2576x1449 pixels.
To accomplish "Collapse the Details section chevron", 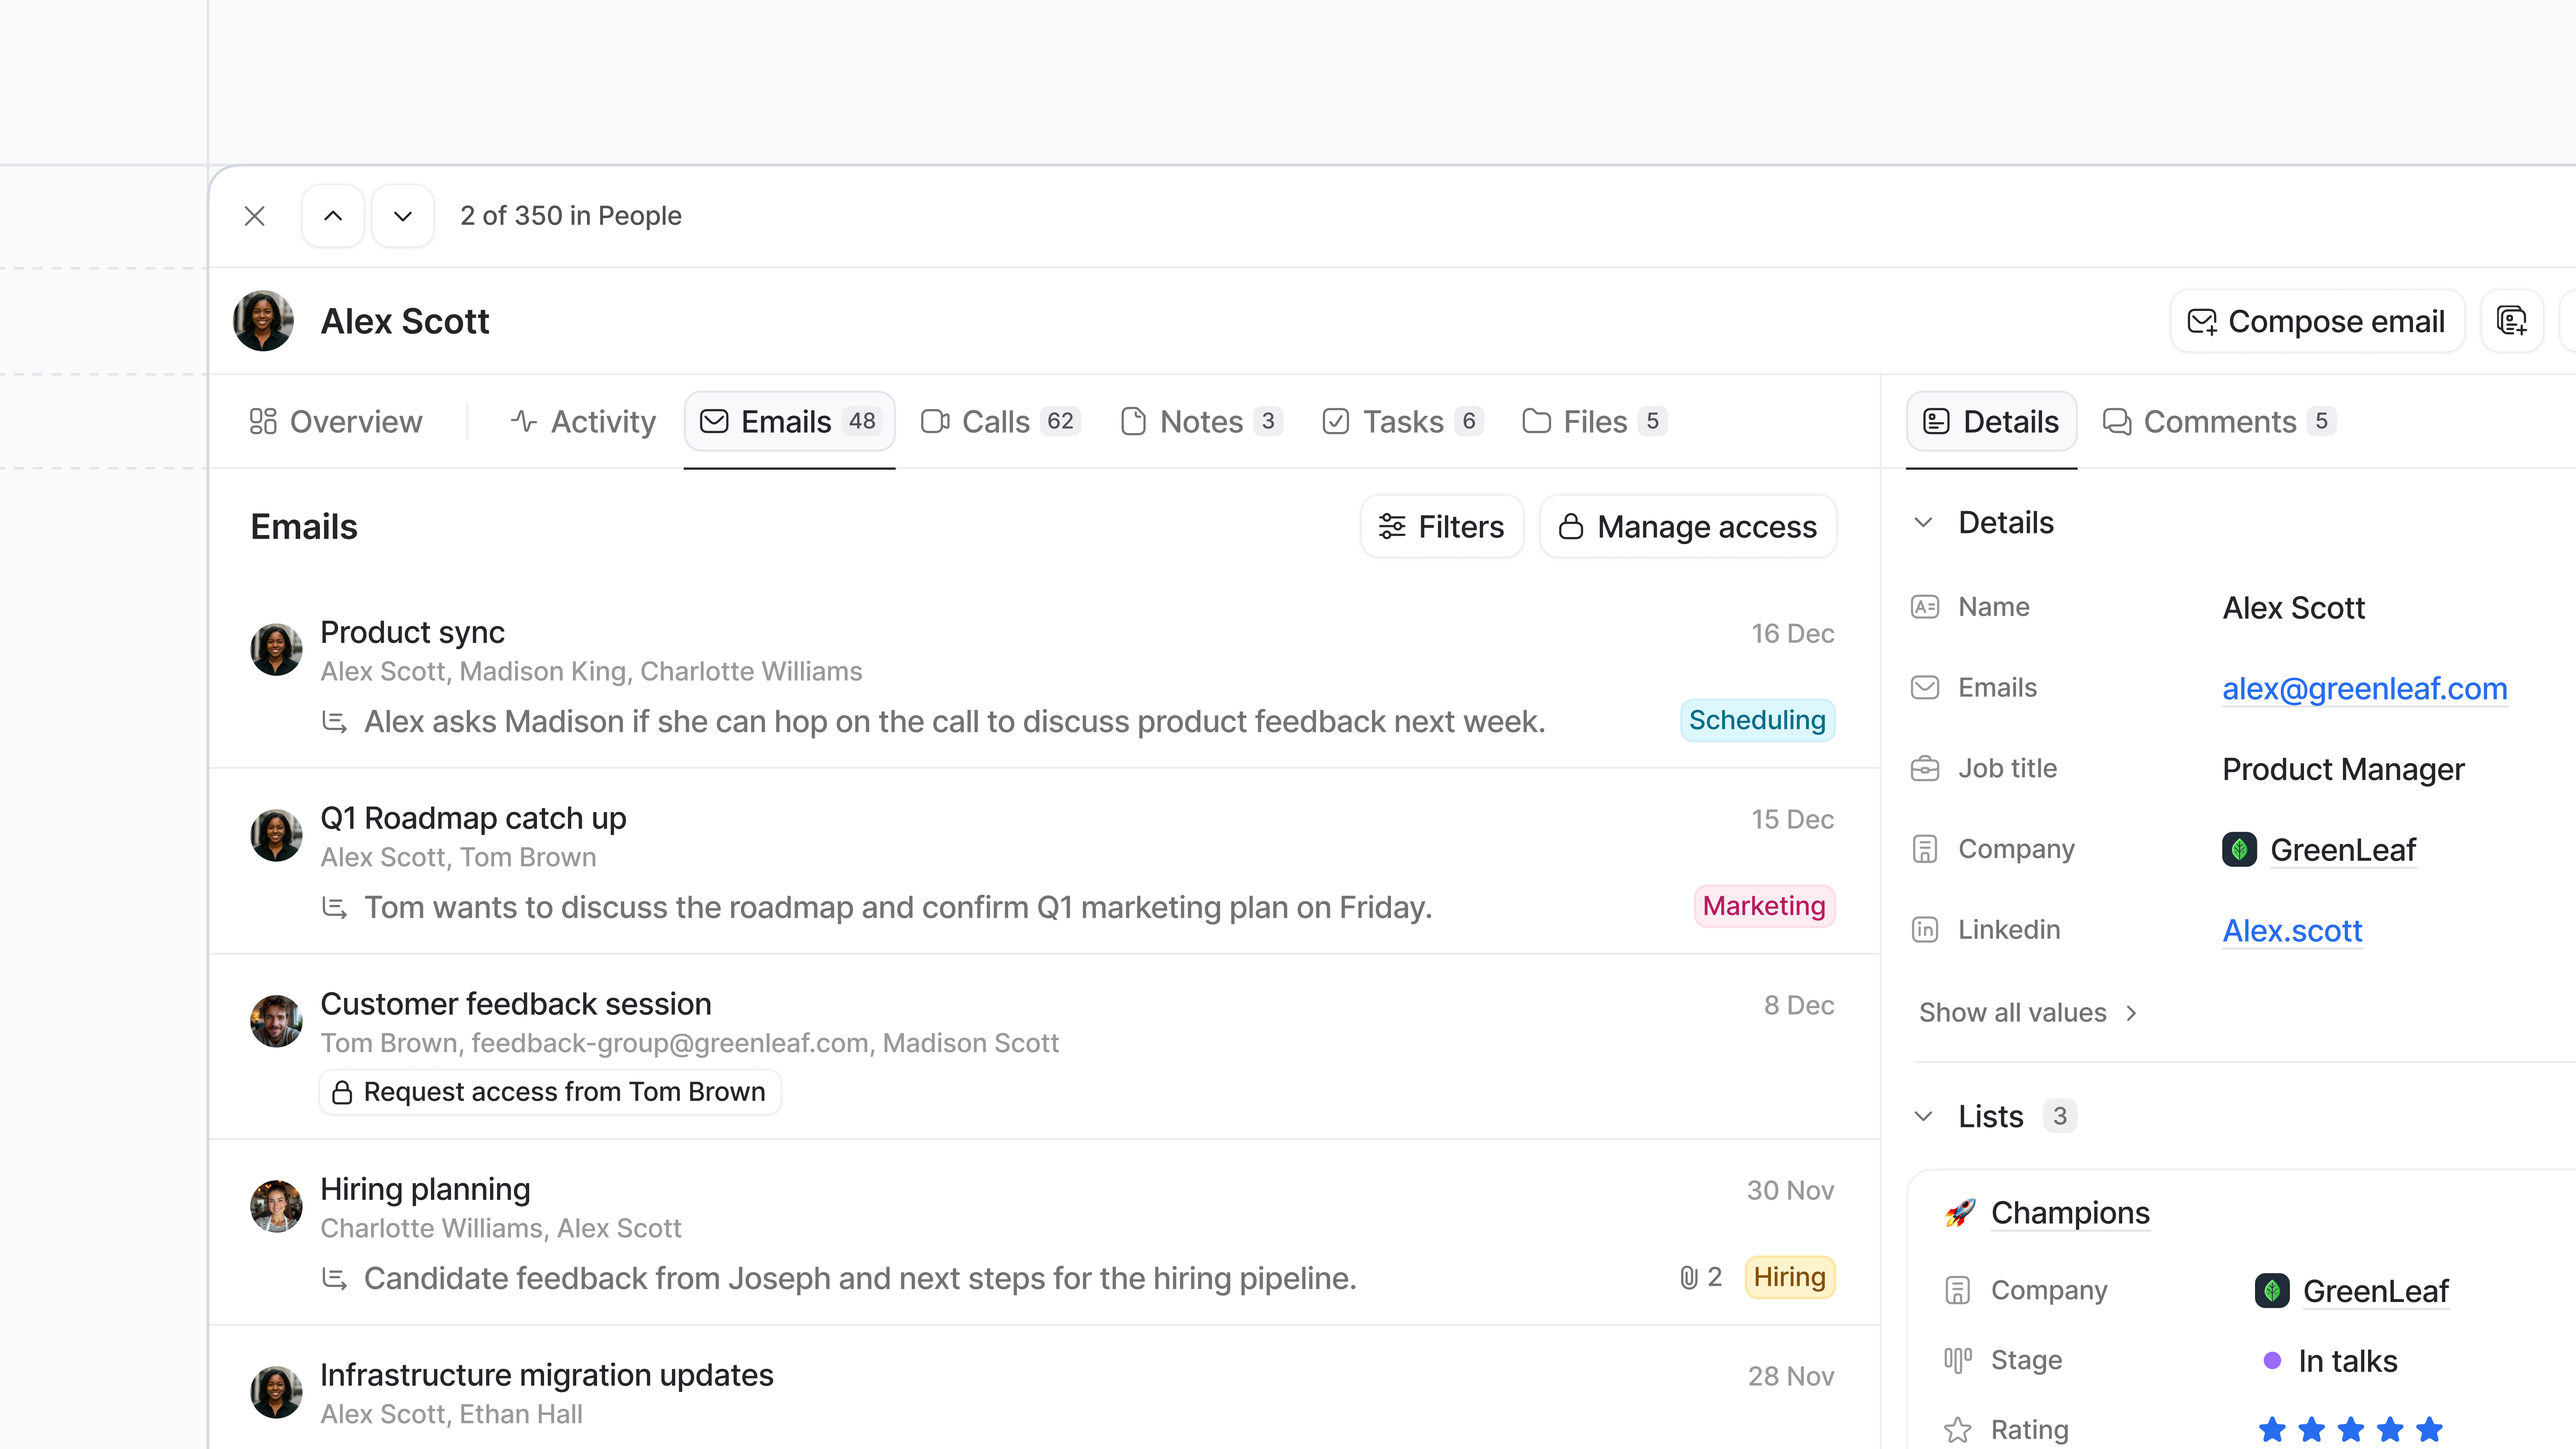I will 1923,522.
